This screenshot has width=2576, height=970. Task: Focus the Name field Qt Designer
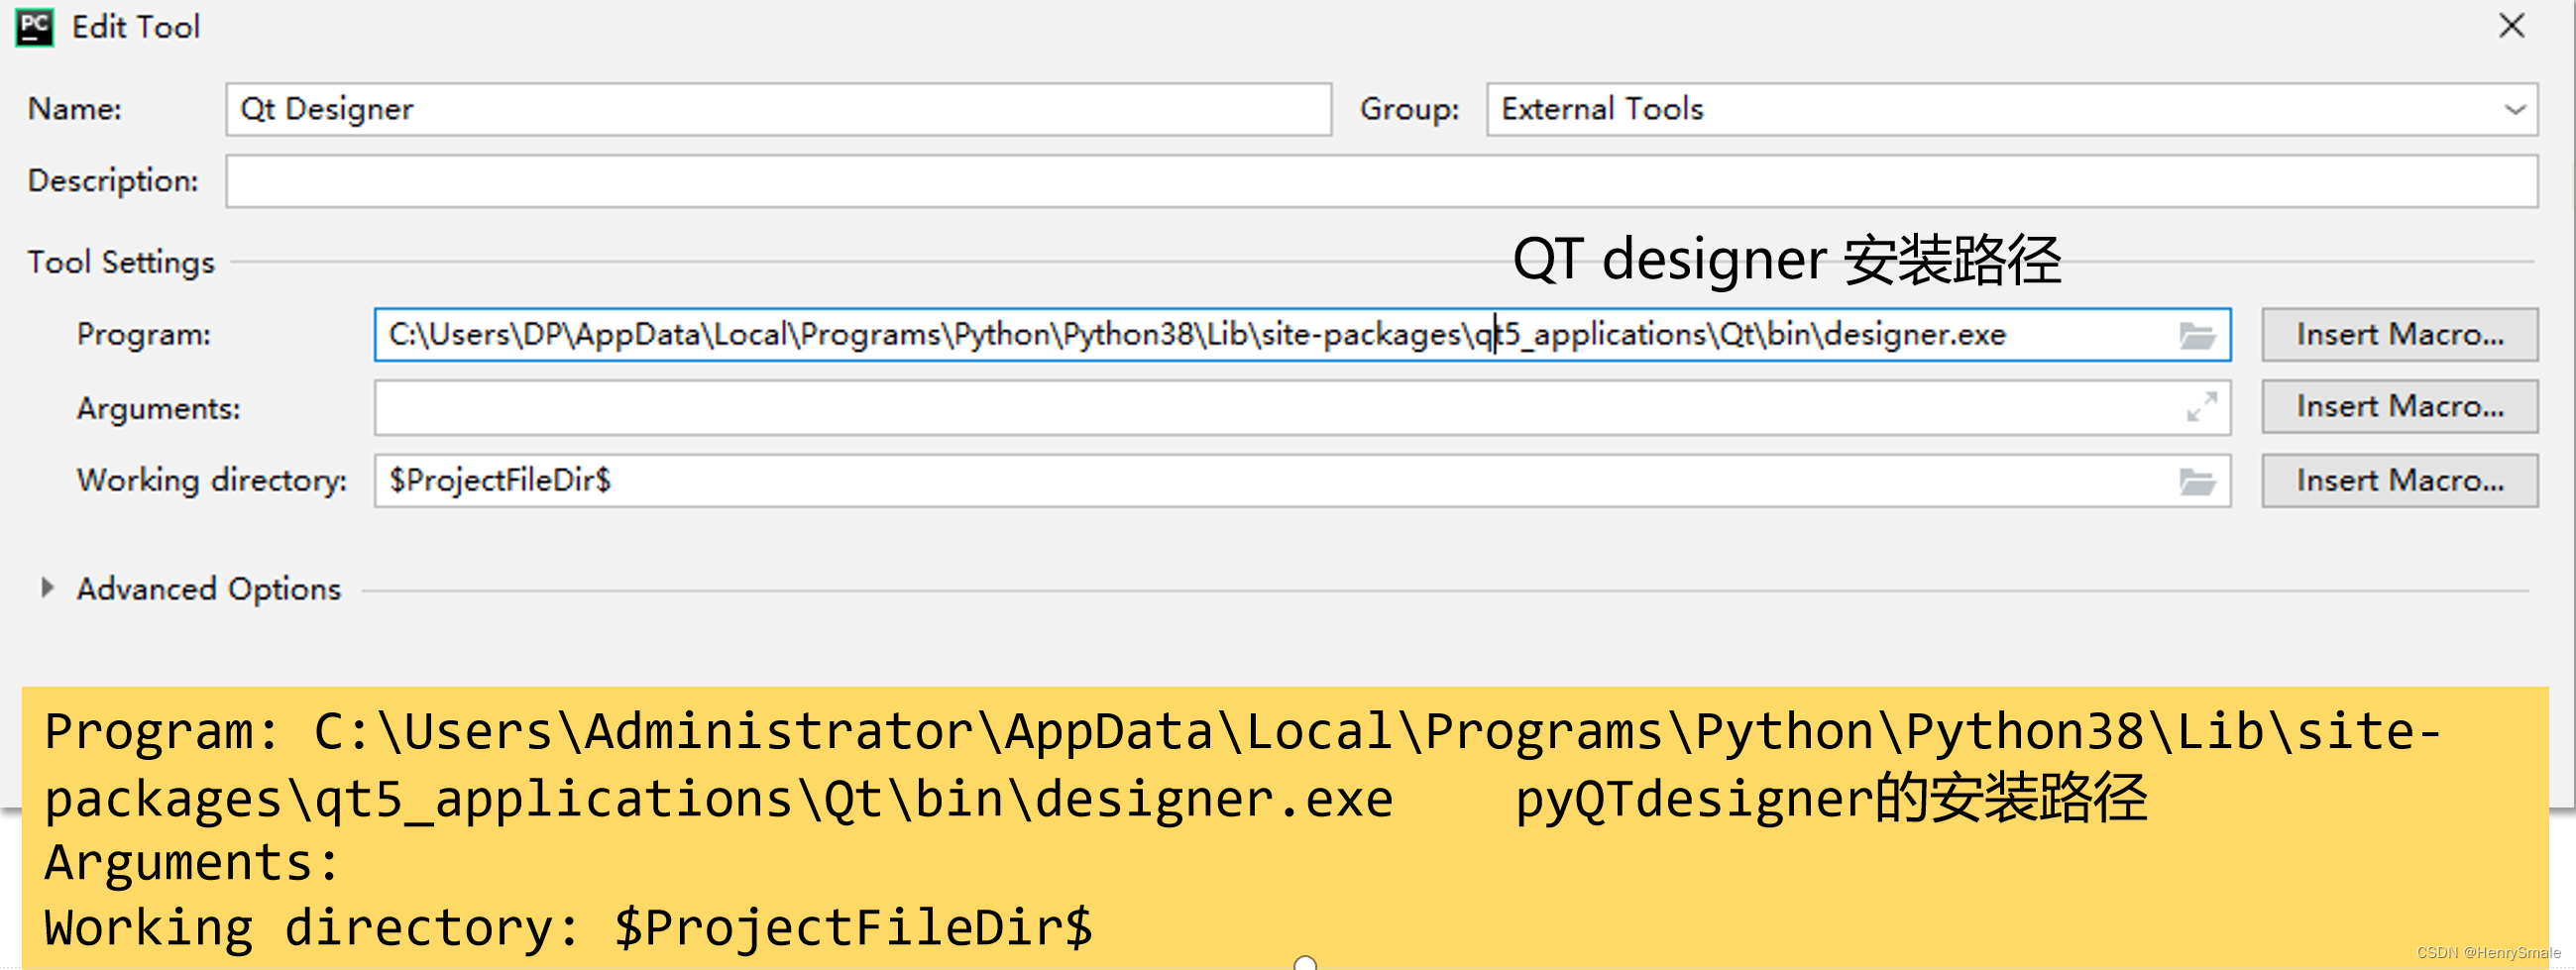778,109
